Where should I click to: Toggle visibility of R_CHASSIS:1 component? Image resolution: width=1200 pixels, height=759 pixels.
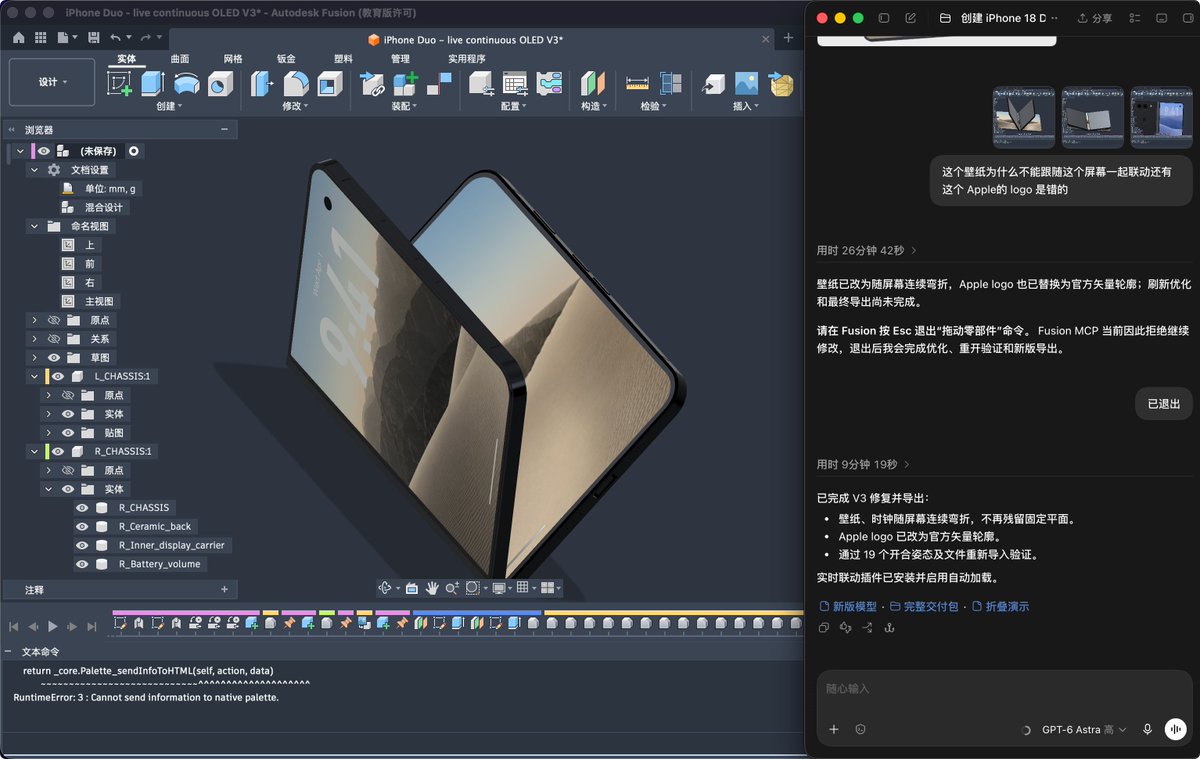tap(57, 451)
